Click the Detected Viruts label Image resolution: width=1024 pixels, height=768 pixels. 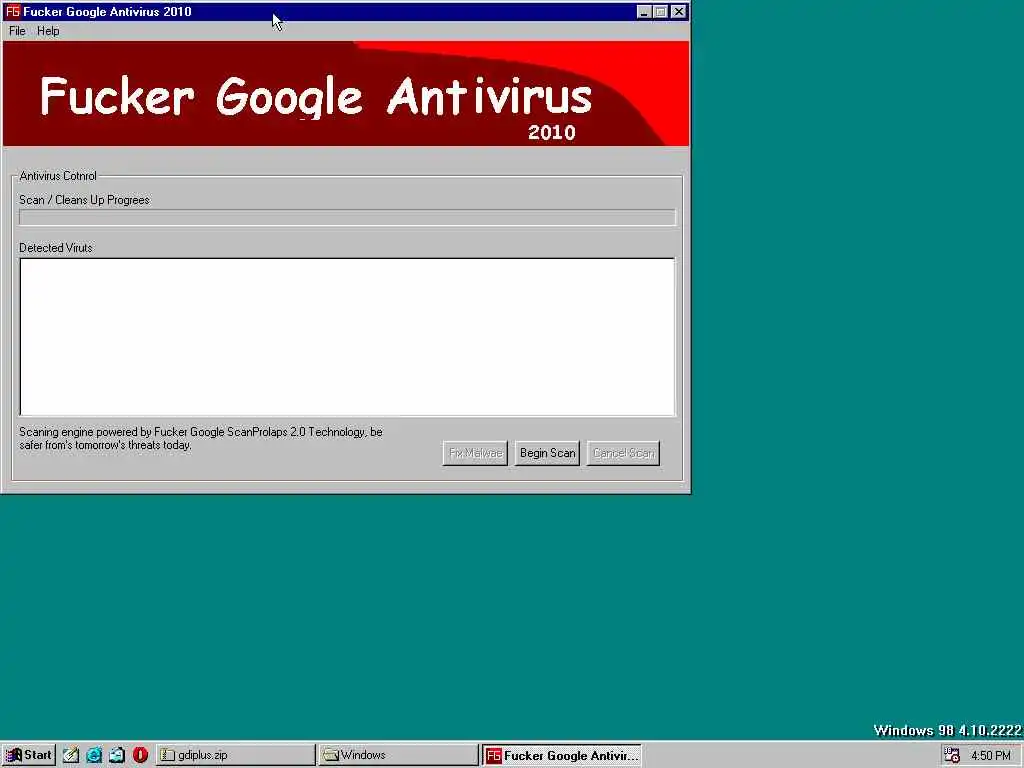[x=56, y=248]
